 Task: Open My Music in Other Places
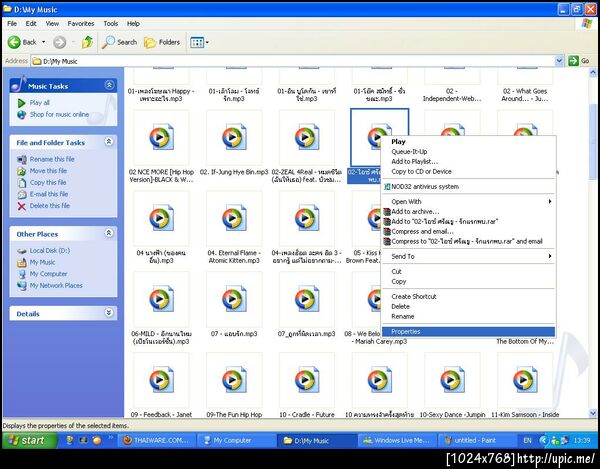coord(42,262)
